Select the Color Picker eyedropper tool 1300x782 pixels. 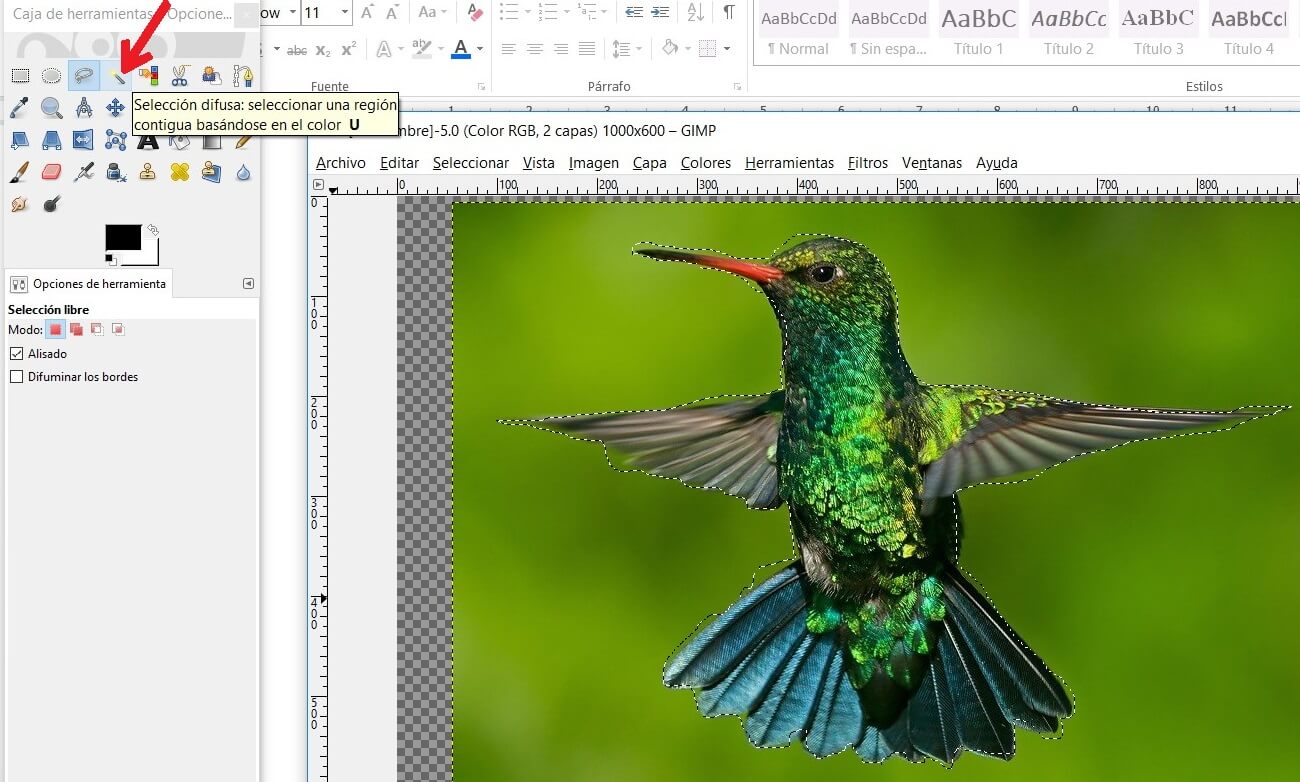(19, 108)
